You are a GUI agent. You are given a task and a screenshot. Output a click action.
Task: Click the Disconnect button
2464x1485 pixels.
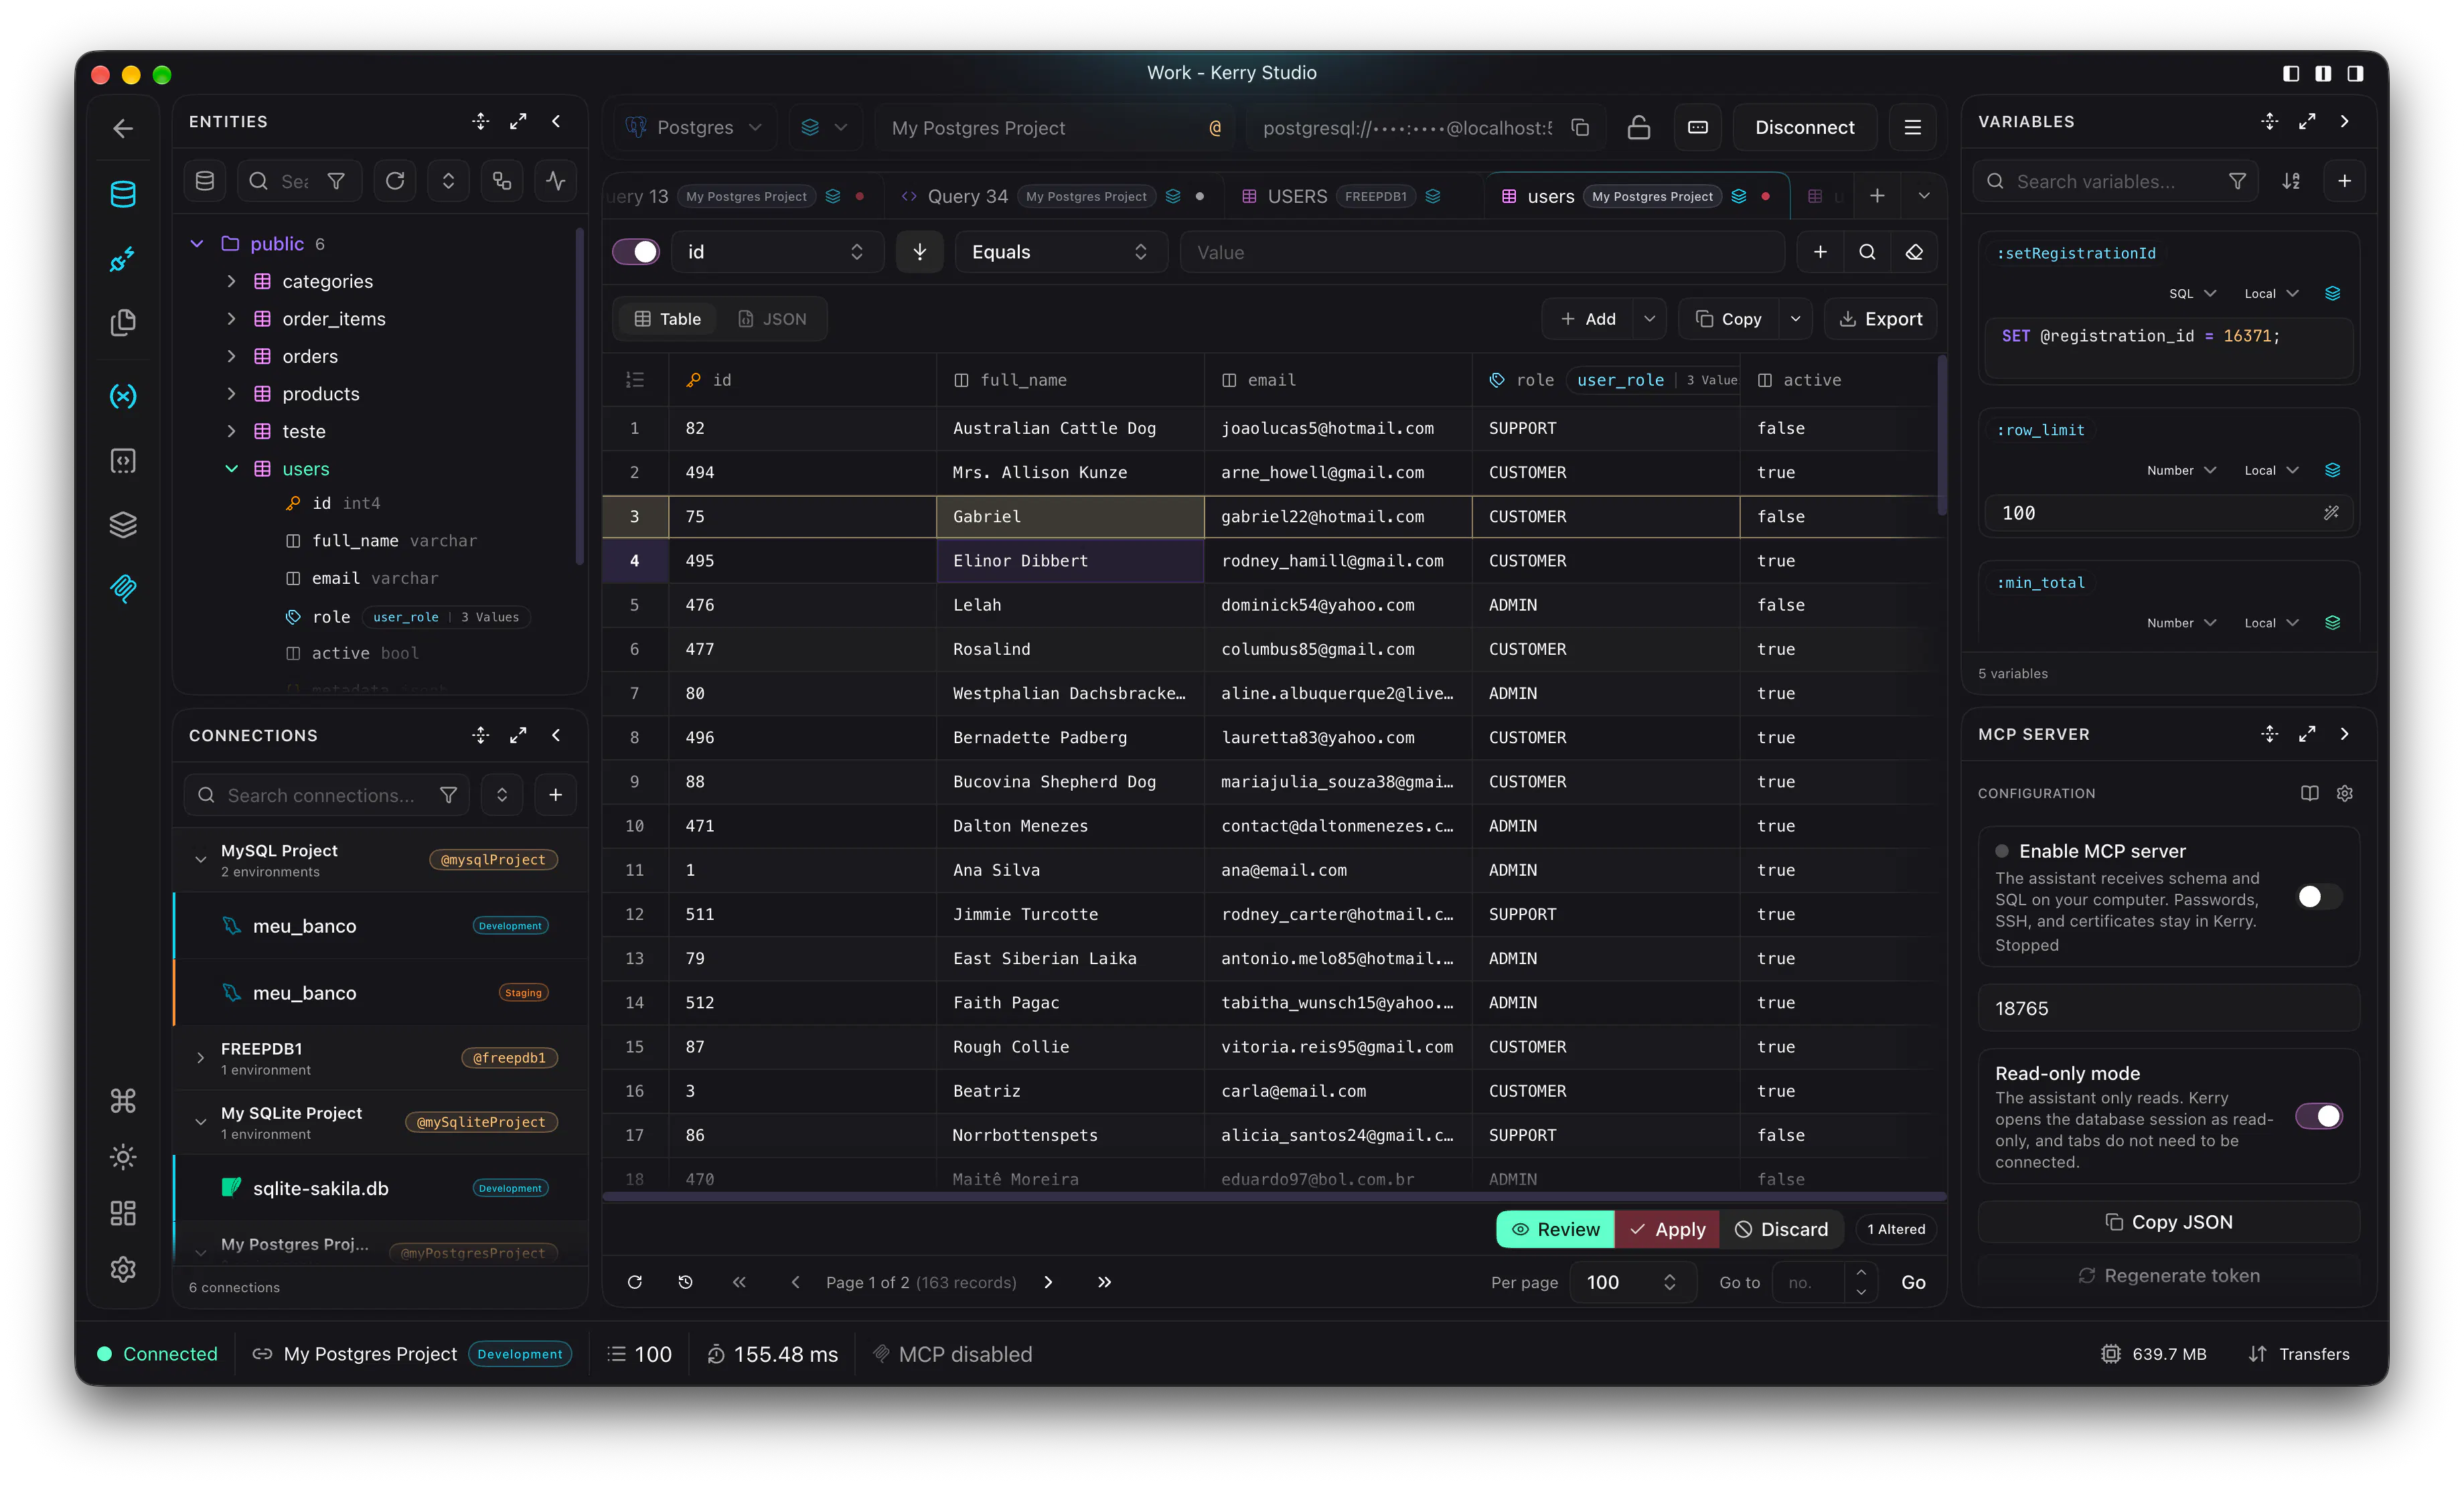[x=1804, y=127]
